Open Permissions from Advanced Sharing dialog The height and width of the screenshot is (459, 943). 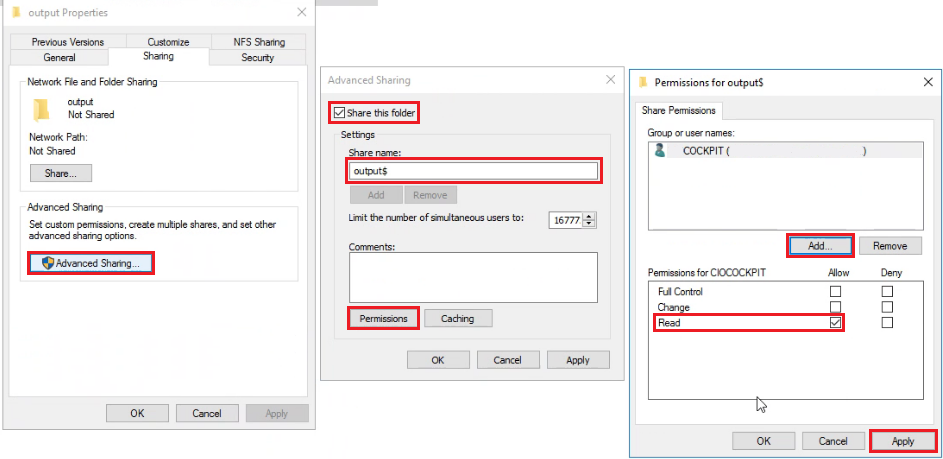[x=383, y=318]
